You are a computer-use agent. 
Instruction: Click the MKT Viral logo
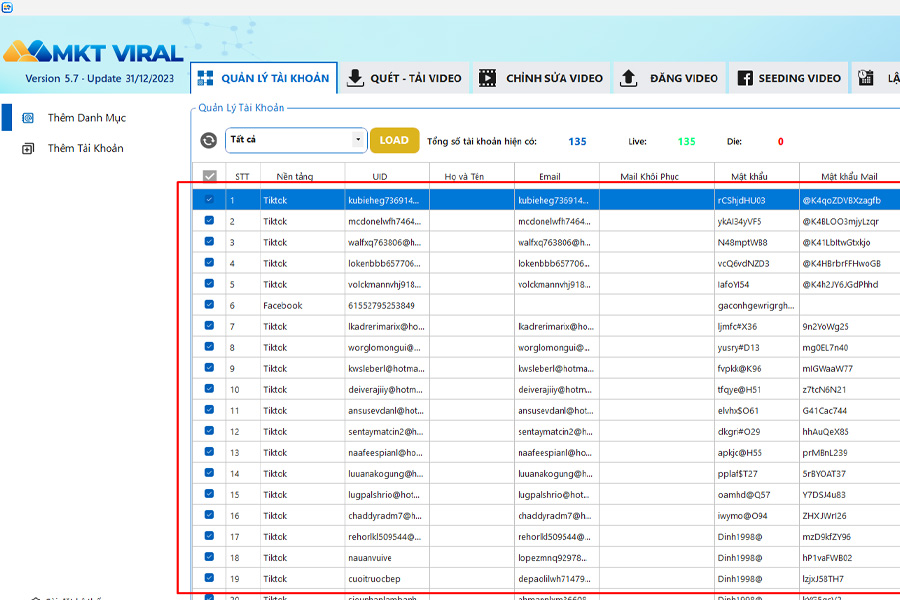pos(94,52)
